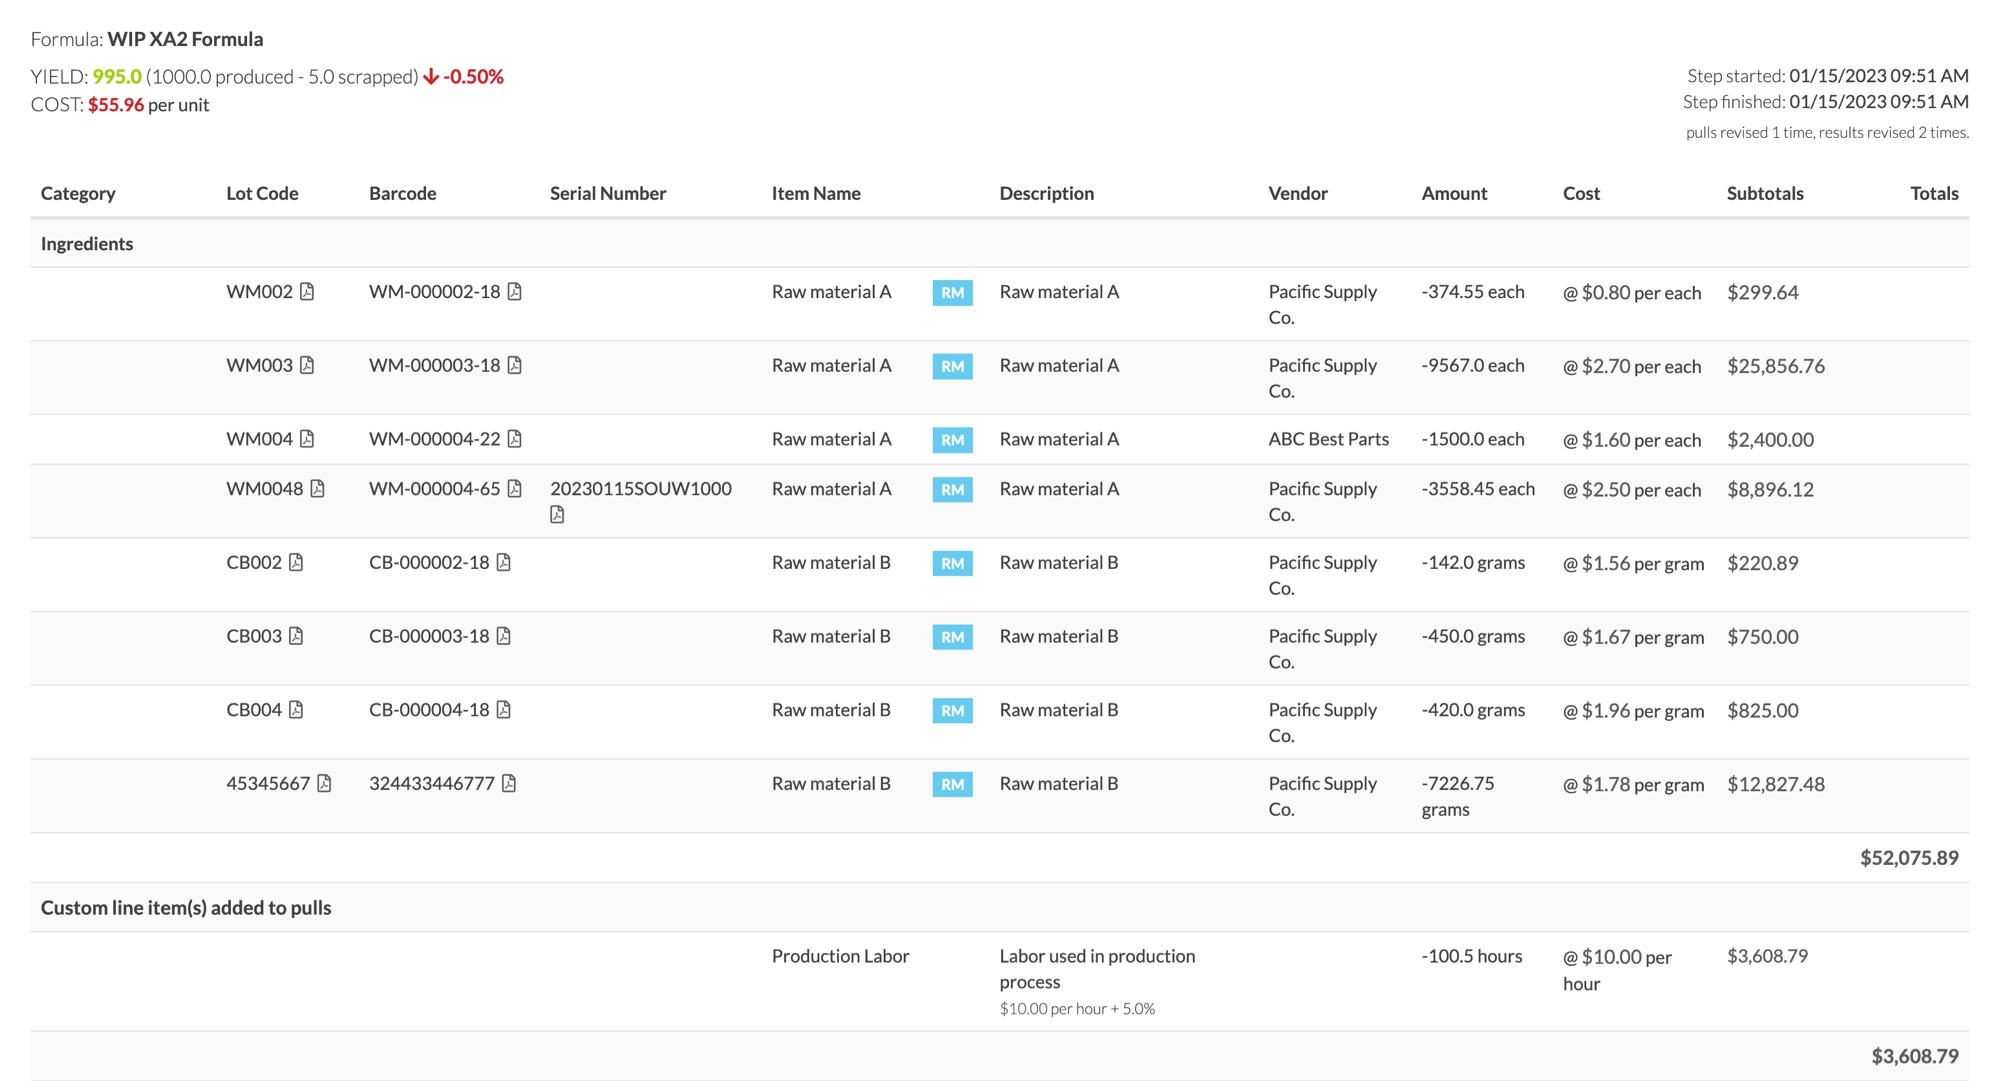This screenshot has height=1081, width=2000.
Task: Click Raw material A in WM004 row
Action: (830, 439)
